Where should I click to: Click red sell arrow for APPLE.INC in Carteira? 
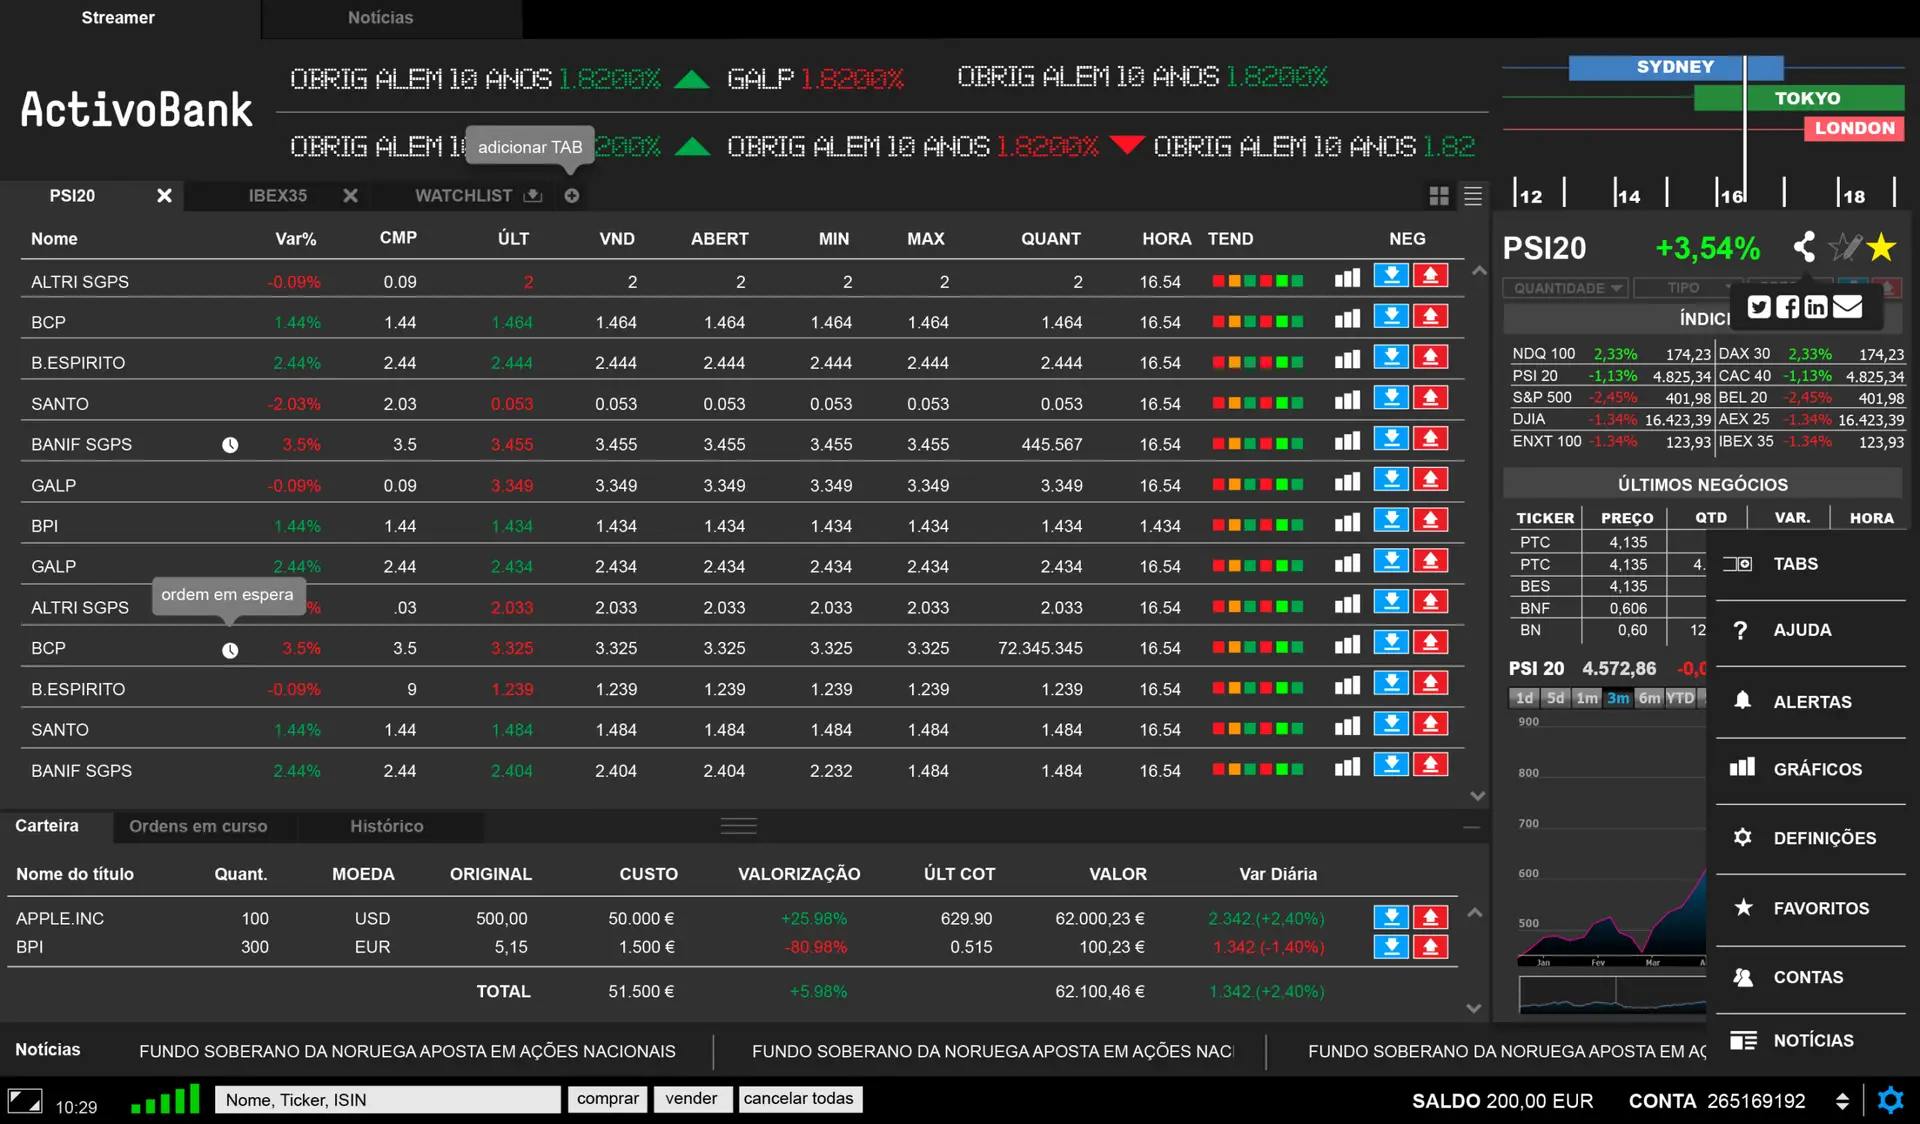tap(1430, 918)
